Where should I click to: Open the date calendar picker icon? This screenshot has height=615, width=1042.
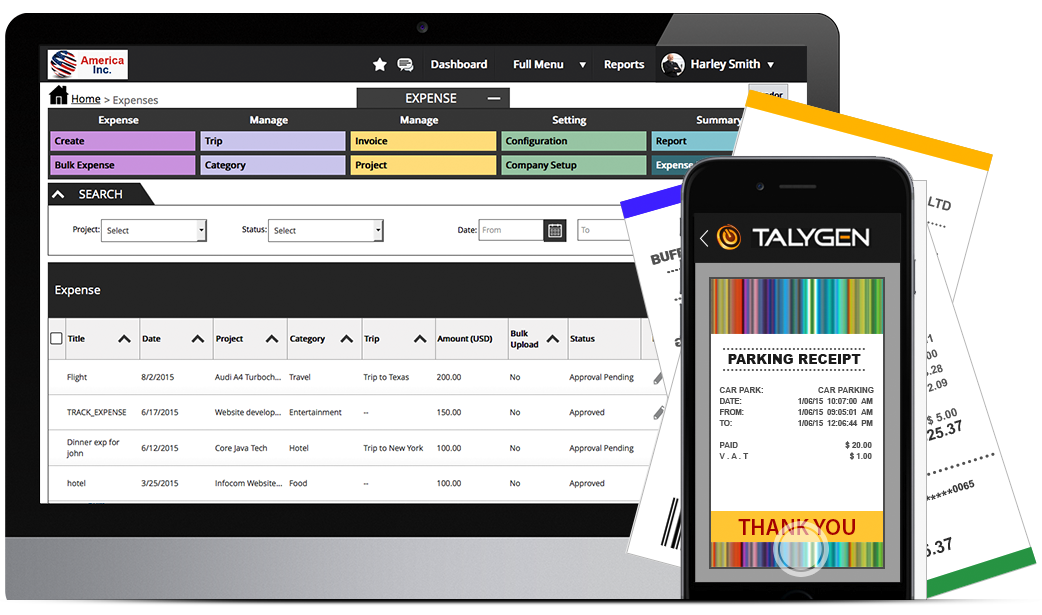click(x=555, y=231)
